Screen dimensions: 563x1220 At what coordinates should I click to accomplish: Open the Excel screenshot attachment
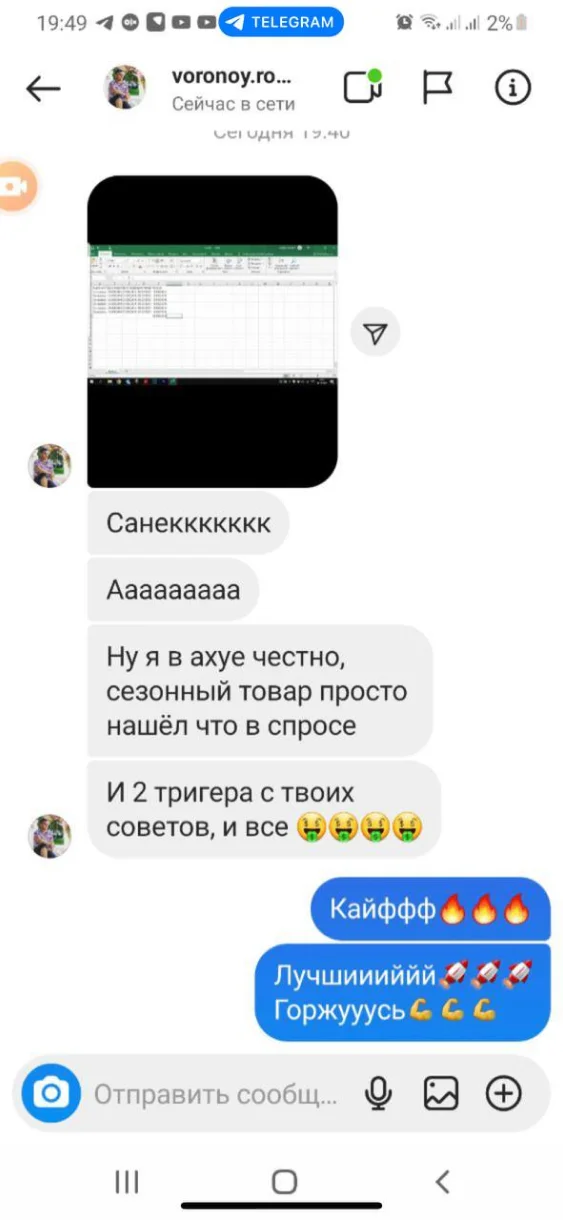click(212, 331)
